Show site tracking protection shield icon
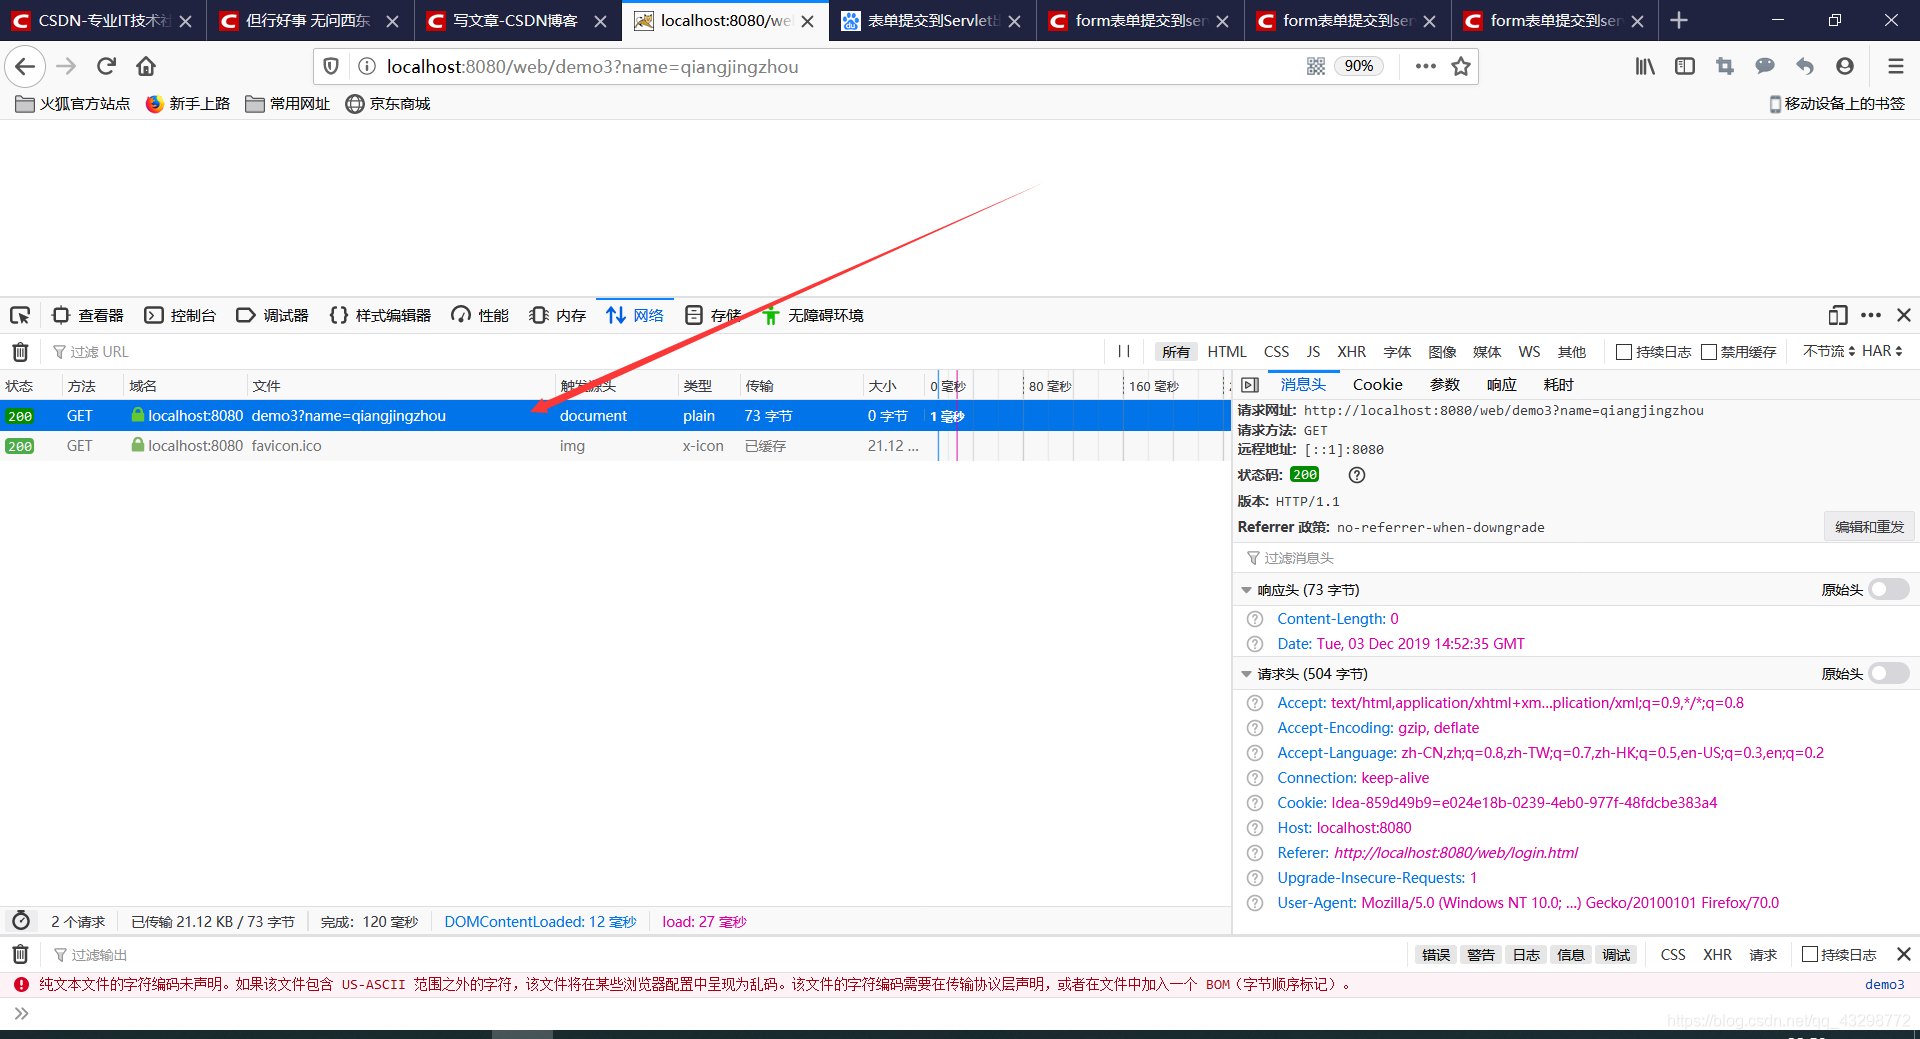This screenshot has height=1039, width=1920. (331, 66)
